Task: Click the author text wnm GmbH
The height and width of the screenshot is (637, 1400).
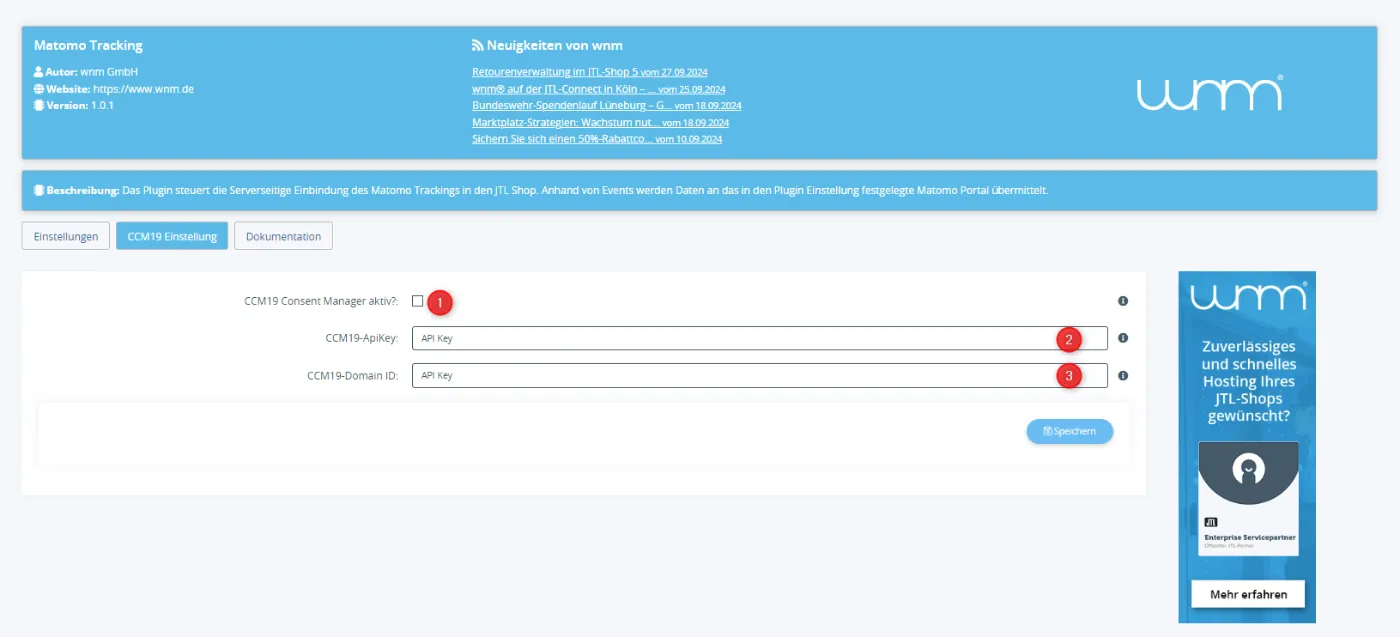Action: 107,72
